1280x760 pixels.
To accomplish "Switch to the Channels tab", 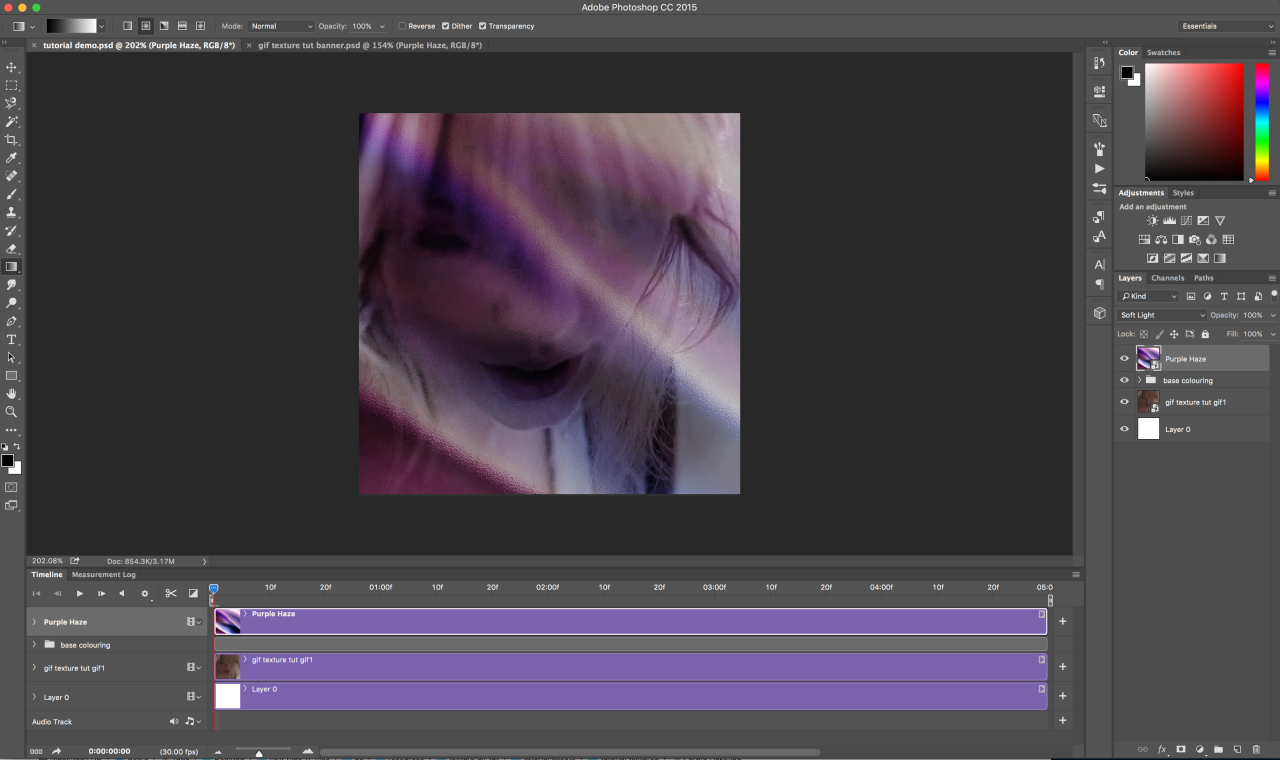I will 1167,278.
